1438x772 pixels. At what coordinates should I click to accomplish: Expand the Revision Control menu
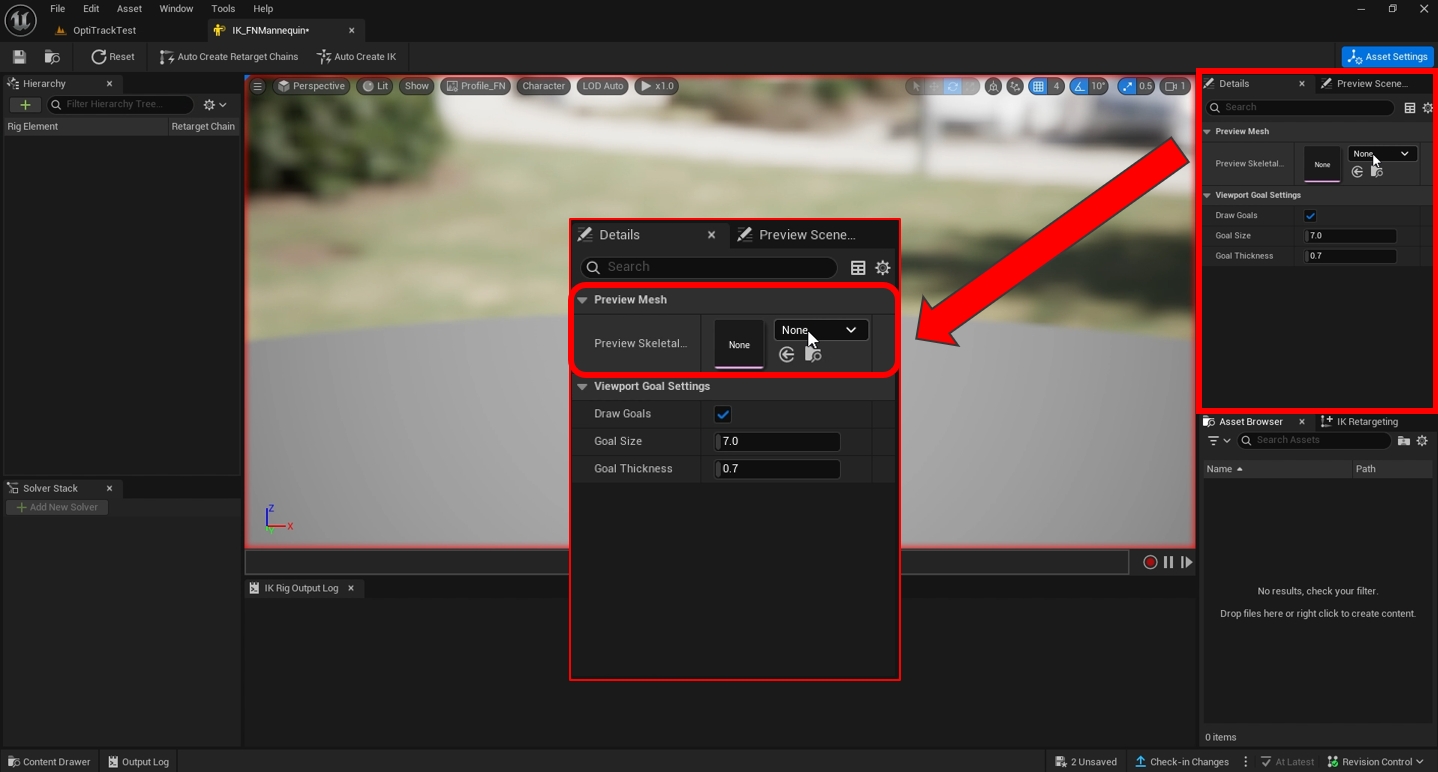coord(1376,762)
